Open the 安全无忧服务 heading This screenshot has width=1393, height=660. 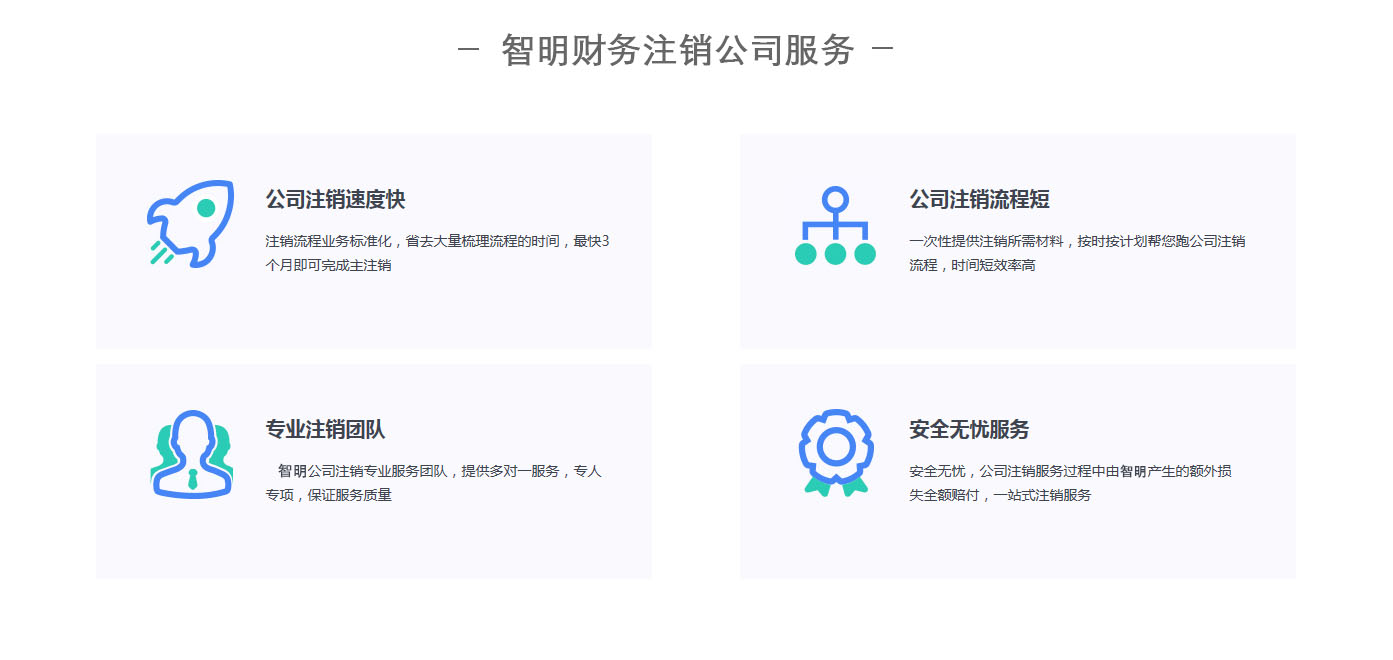[x=969, y=430]
